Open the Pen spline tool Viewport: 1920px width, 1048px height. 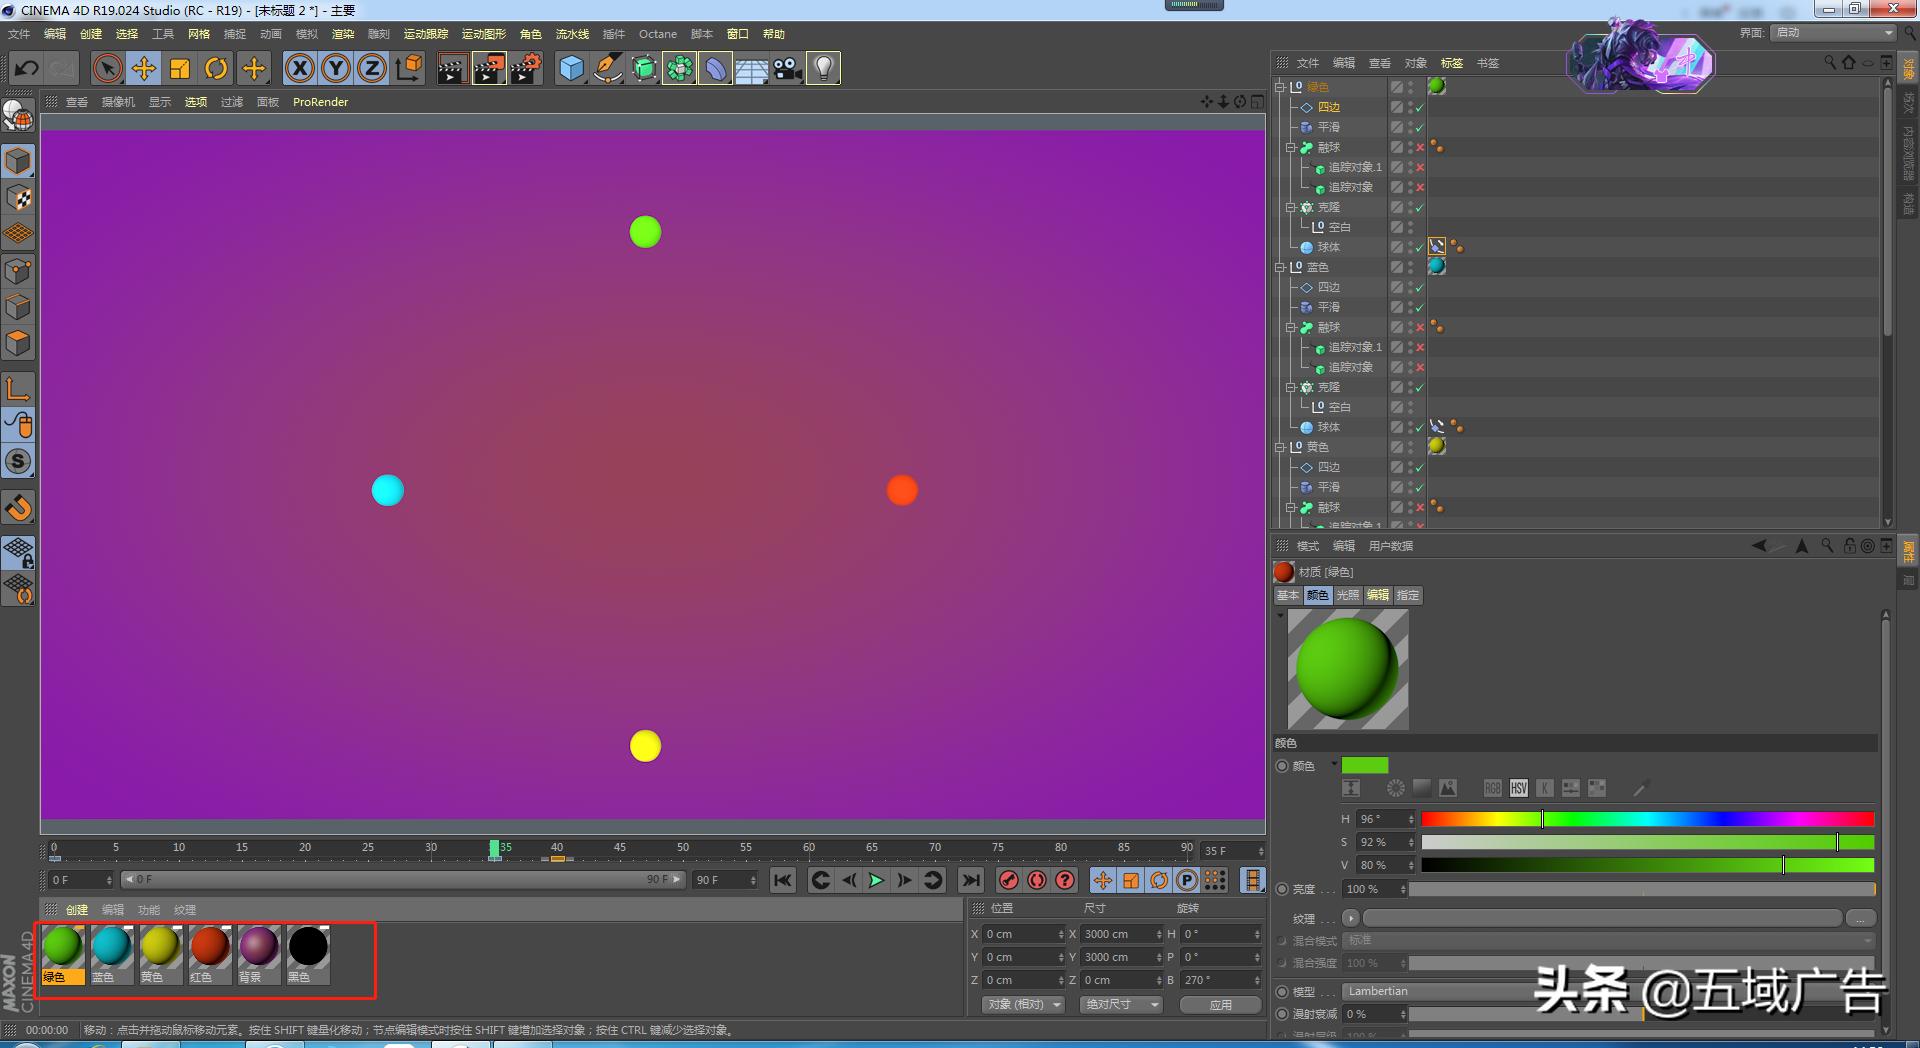(x=607, y=68)
